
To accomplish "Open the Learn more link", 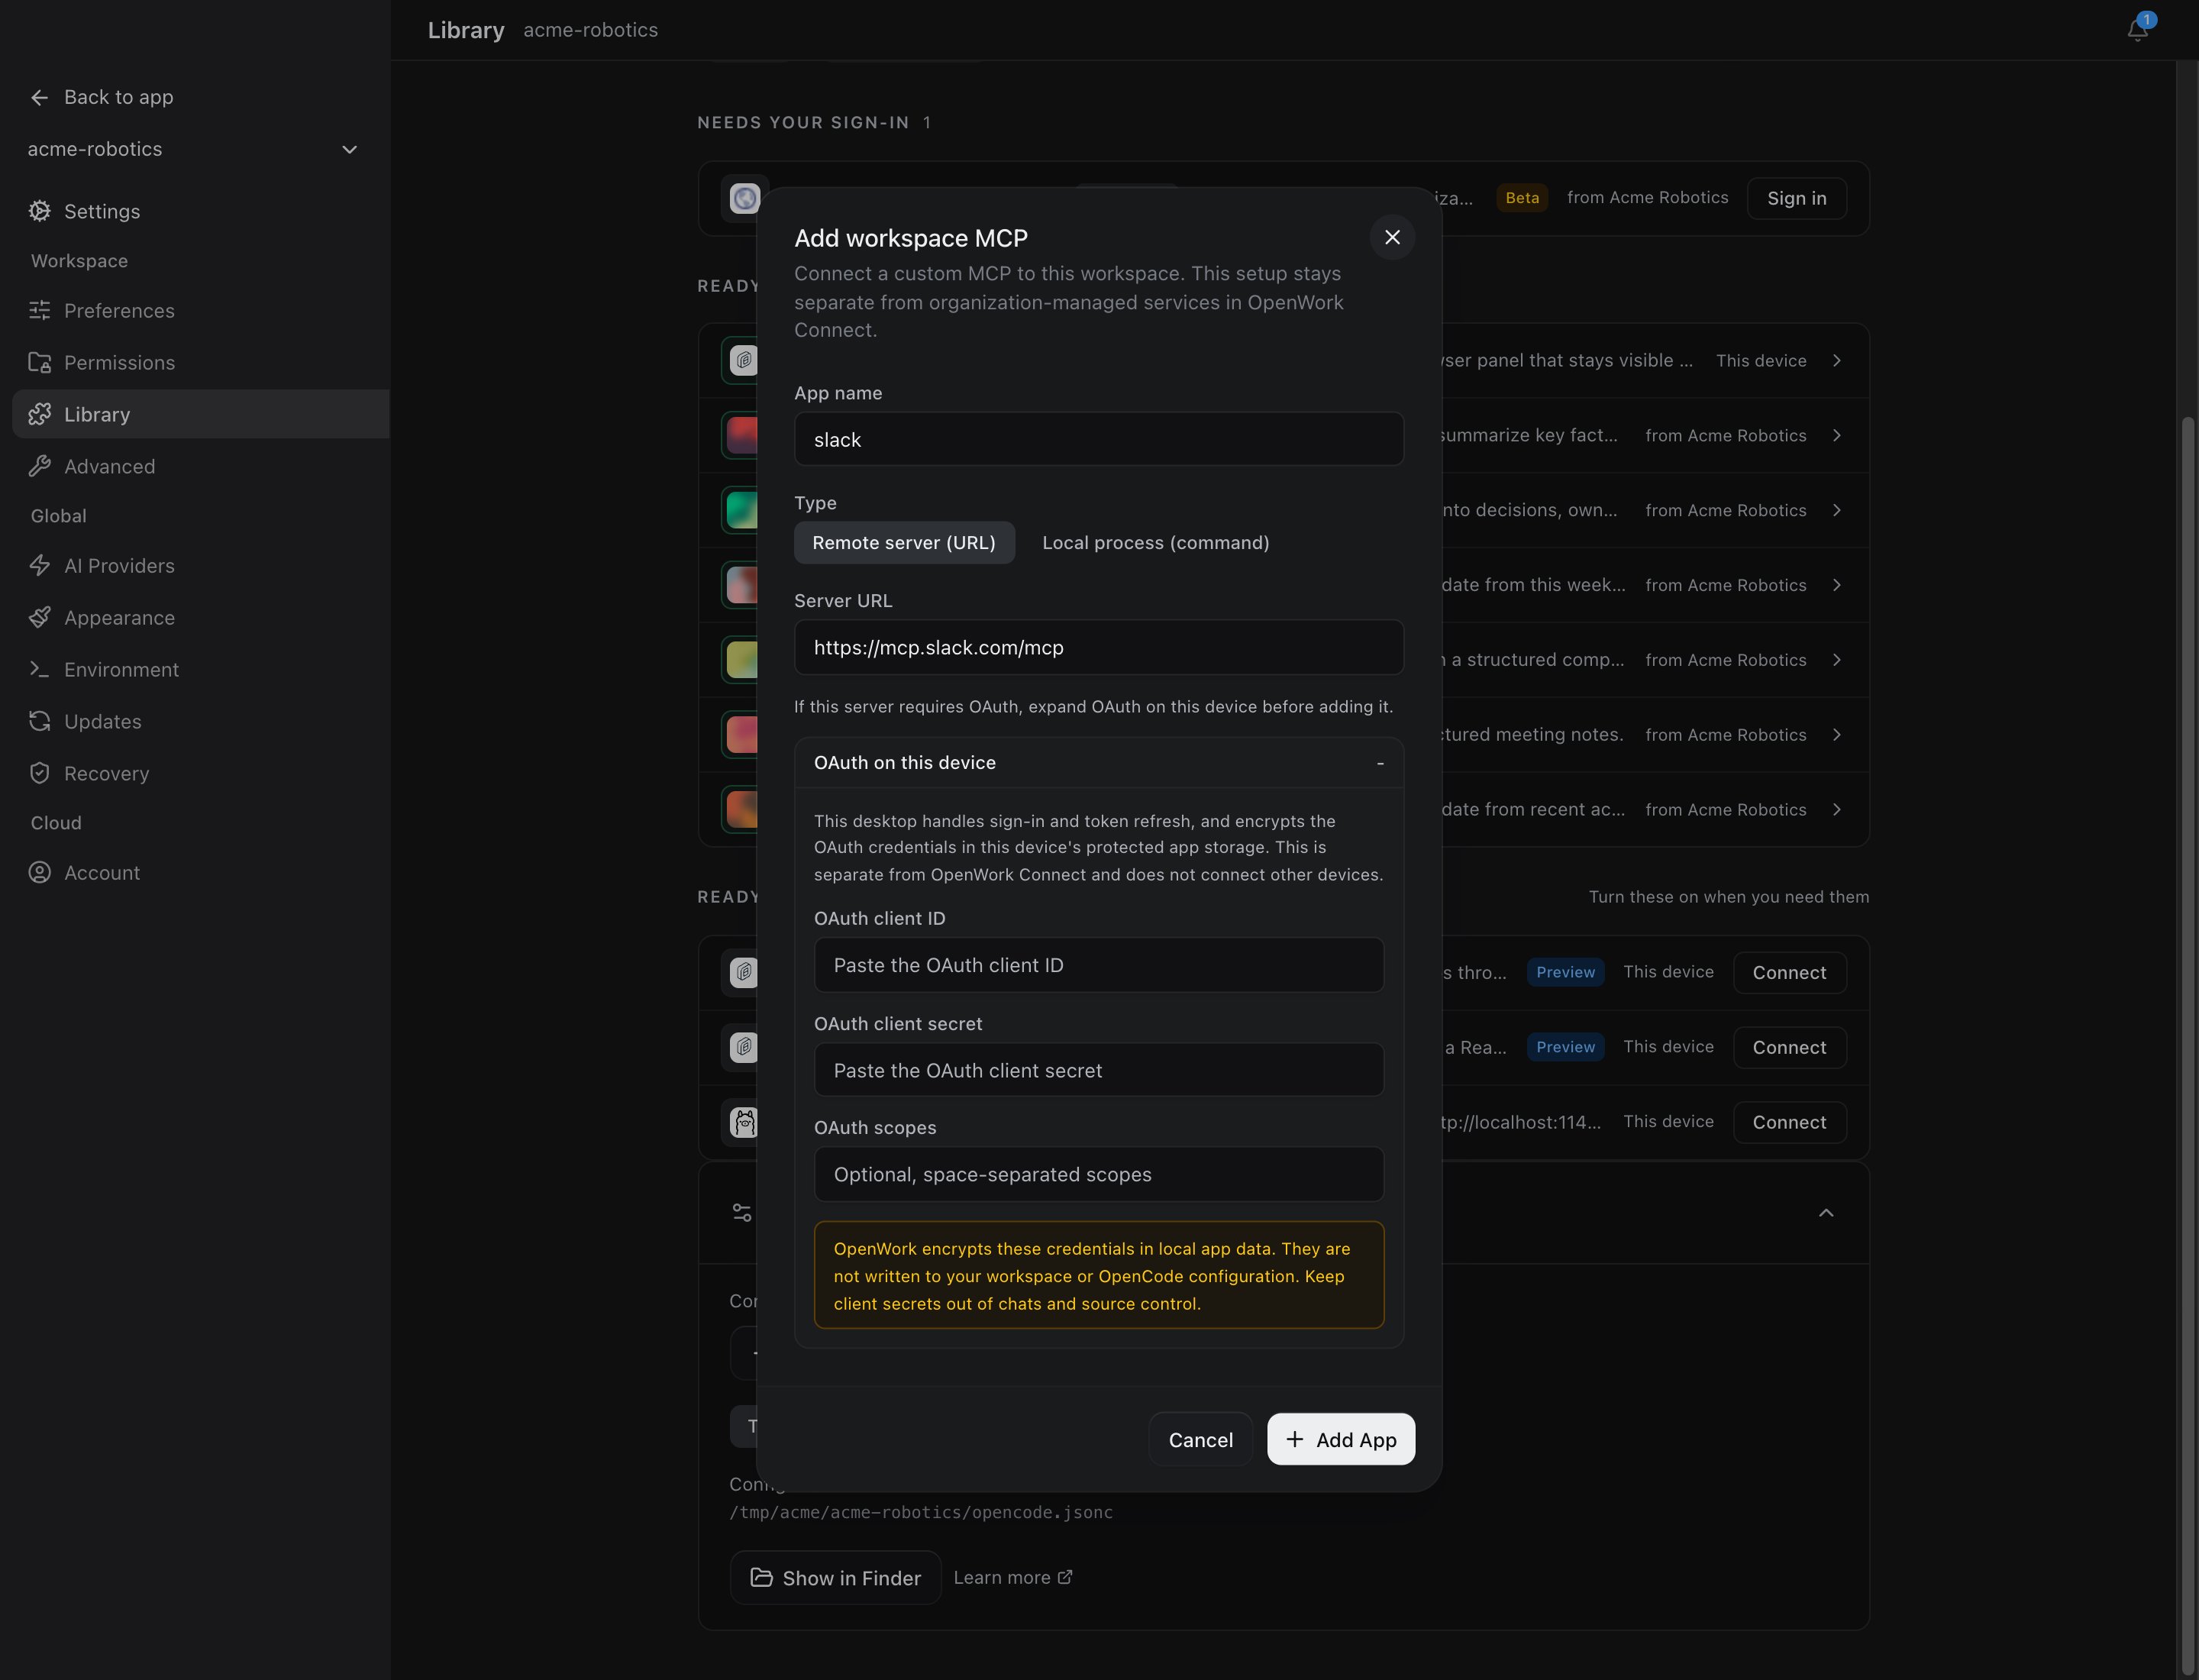I will tap(1012, 1578).
